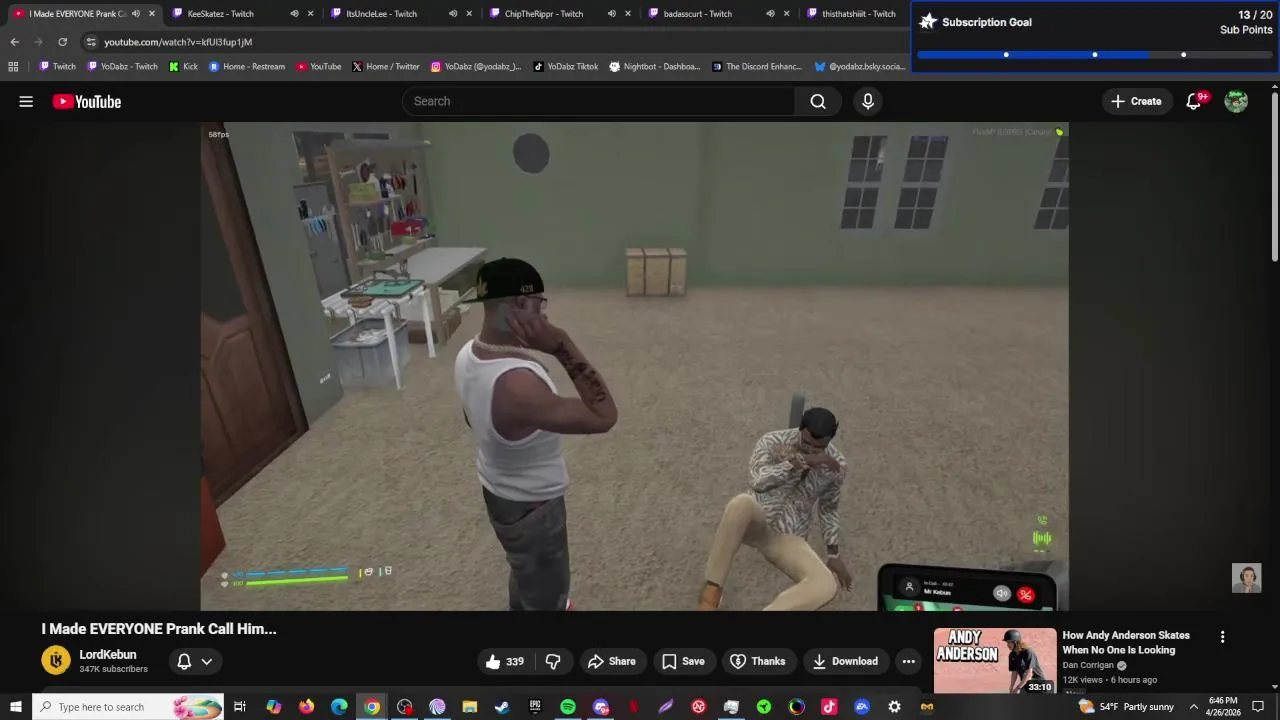Image resolution: width=1280 pixels, height=720 pixels.
Task: Launch Firefox from taskbar
Action: point(306,707)
